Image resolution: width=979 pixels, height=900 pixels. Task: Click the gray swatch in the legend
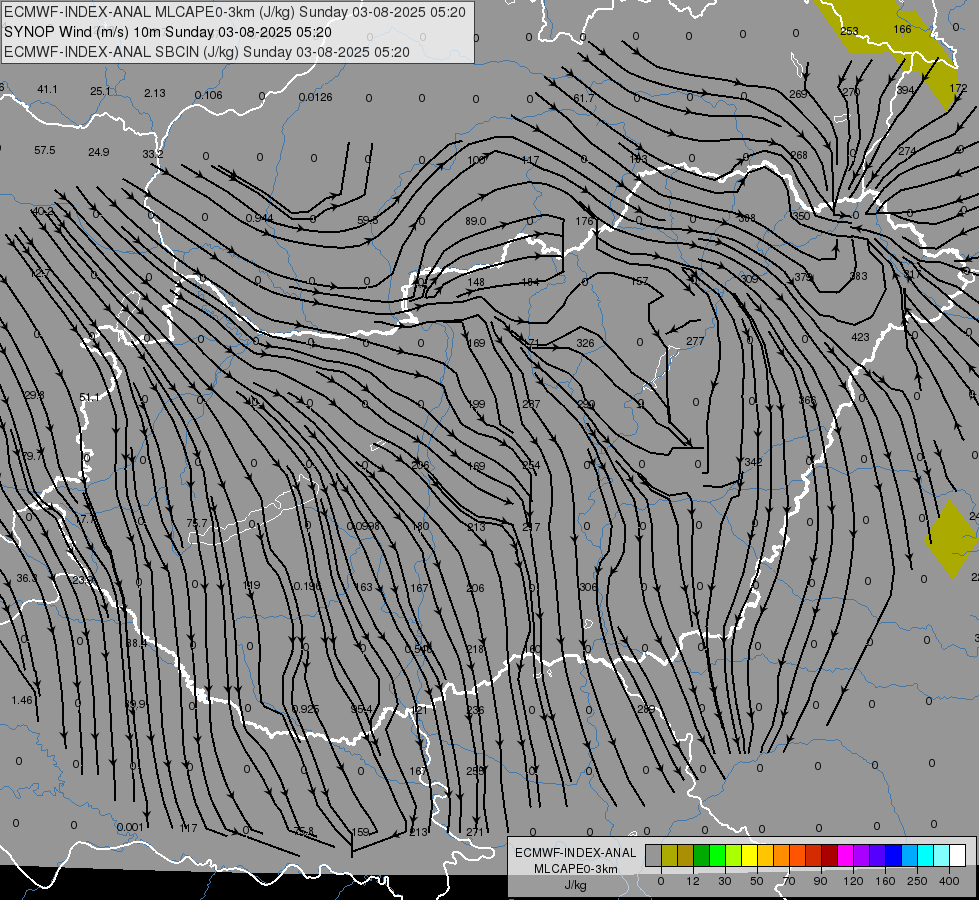pos(653,855)
